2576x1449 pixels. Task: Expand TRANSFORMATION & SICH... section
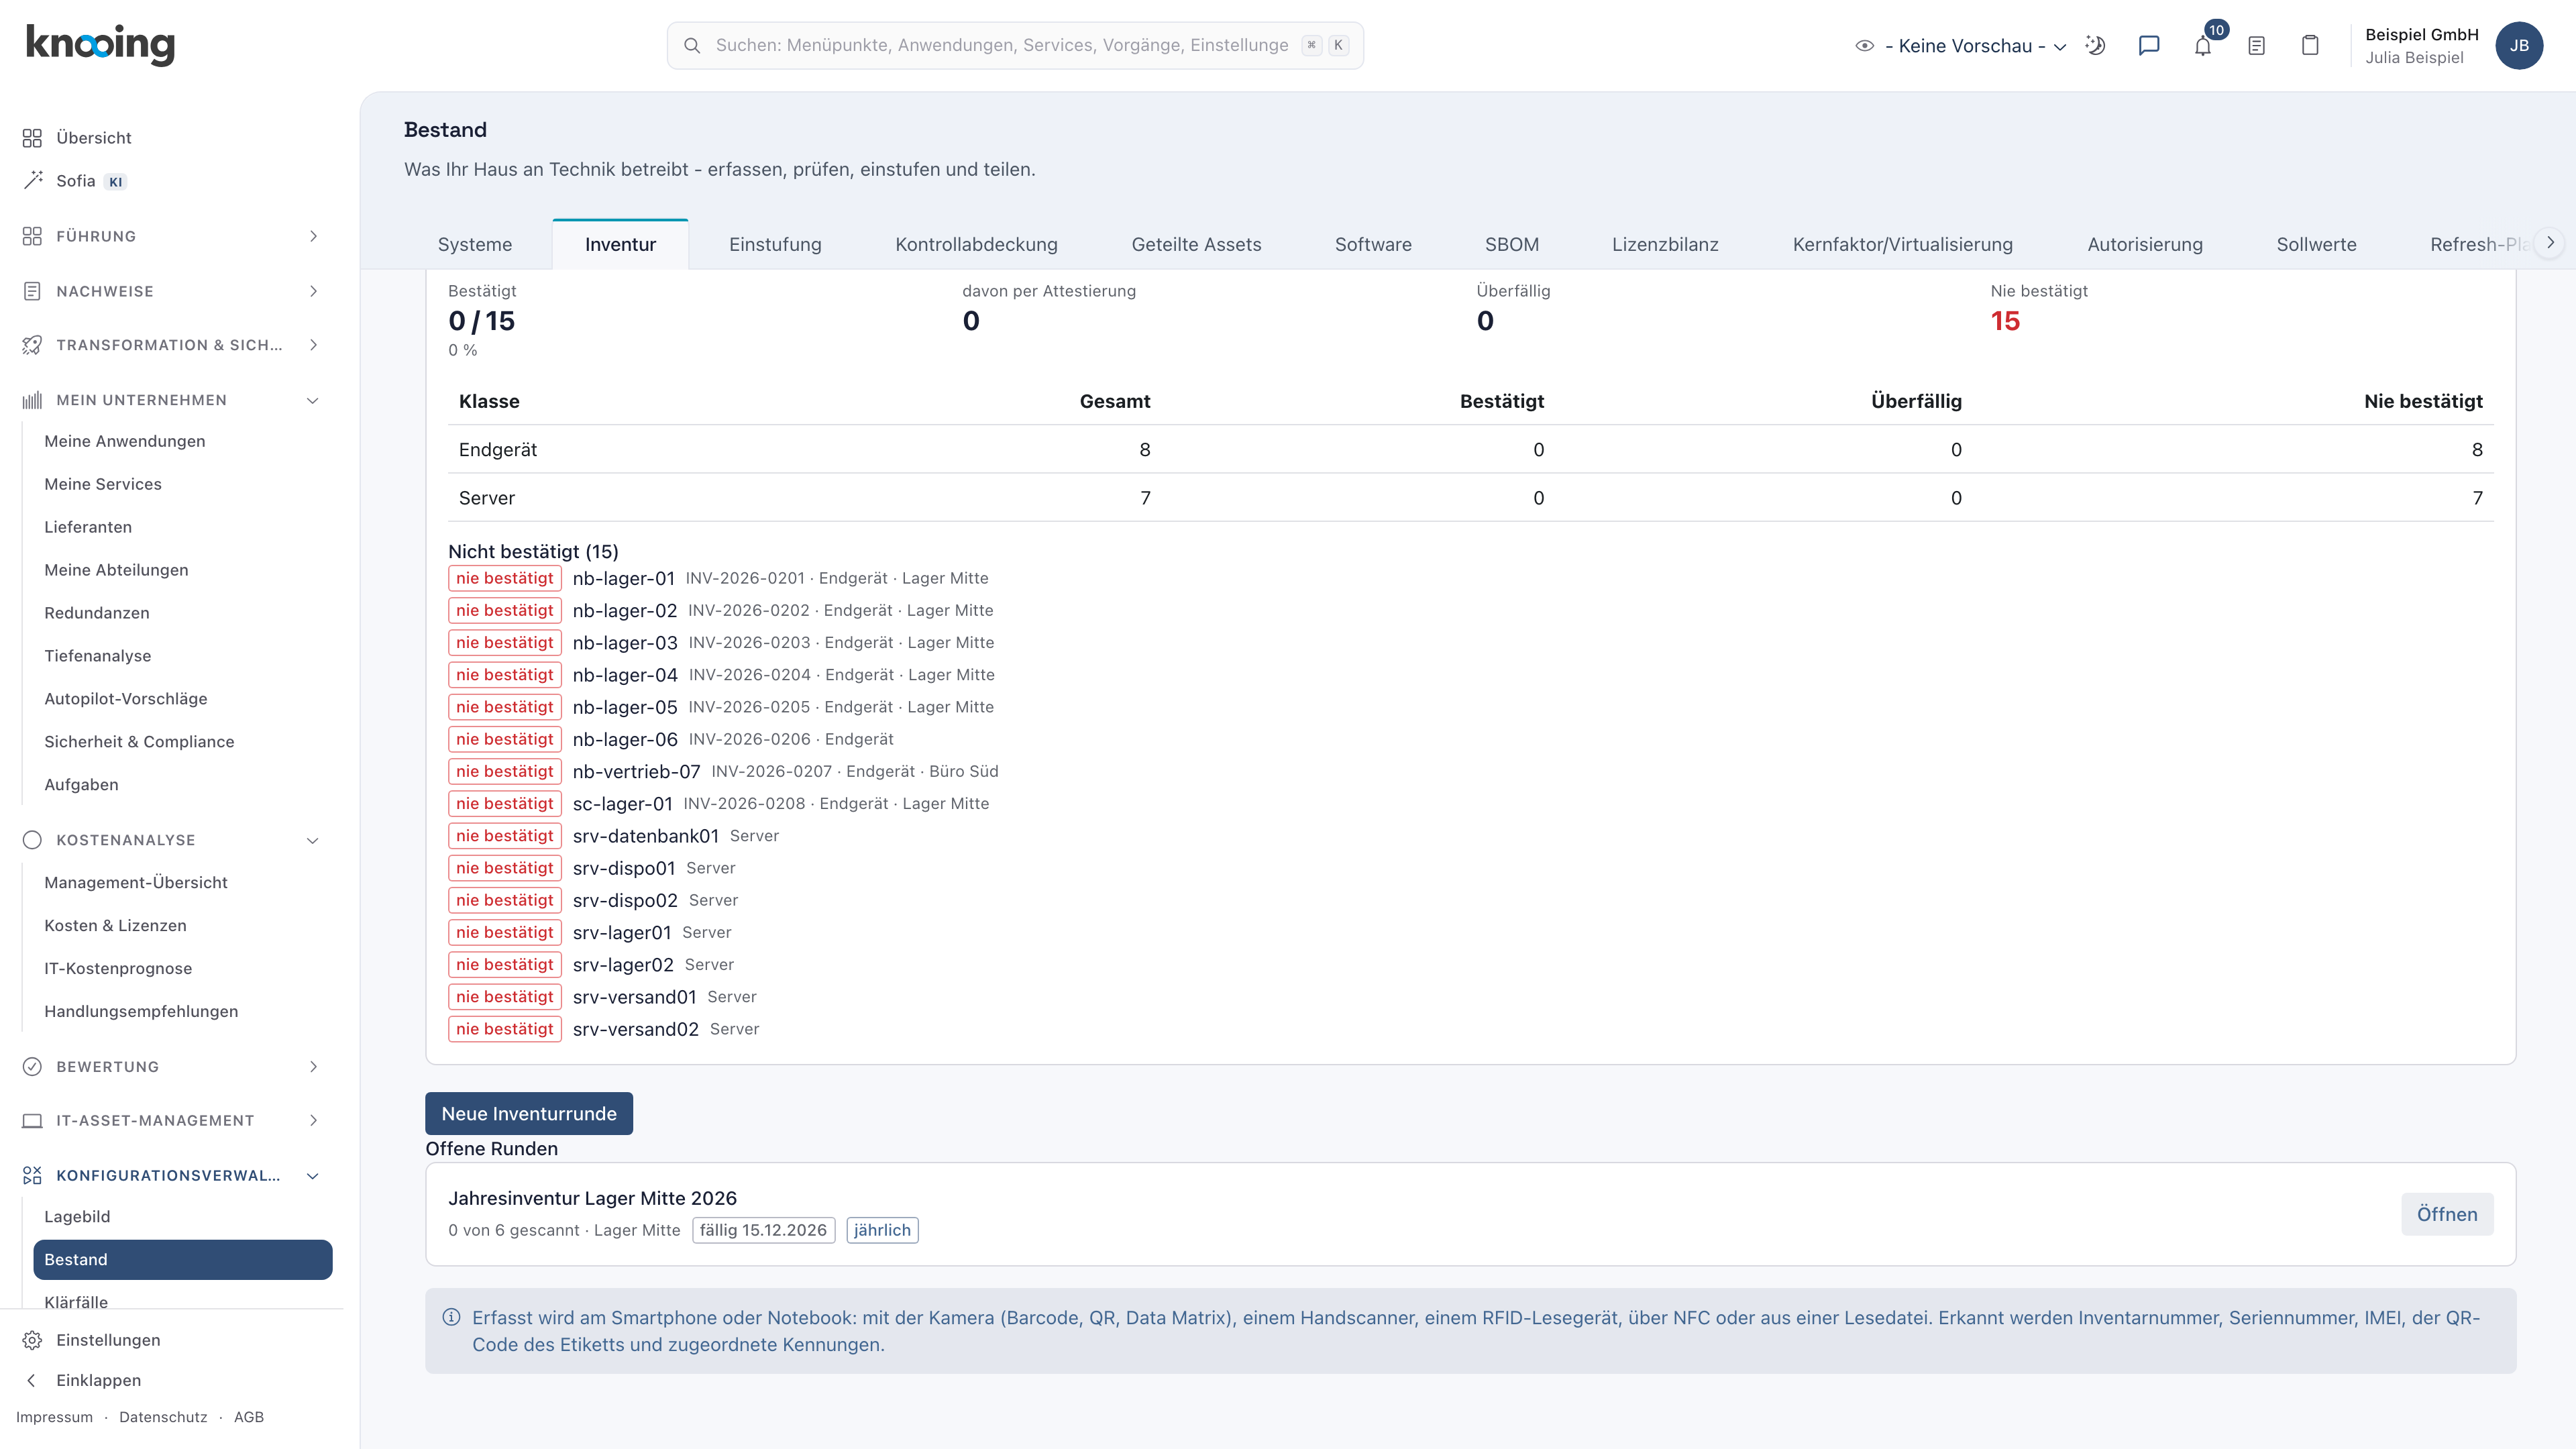(172, 345)
